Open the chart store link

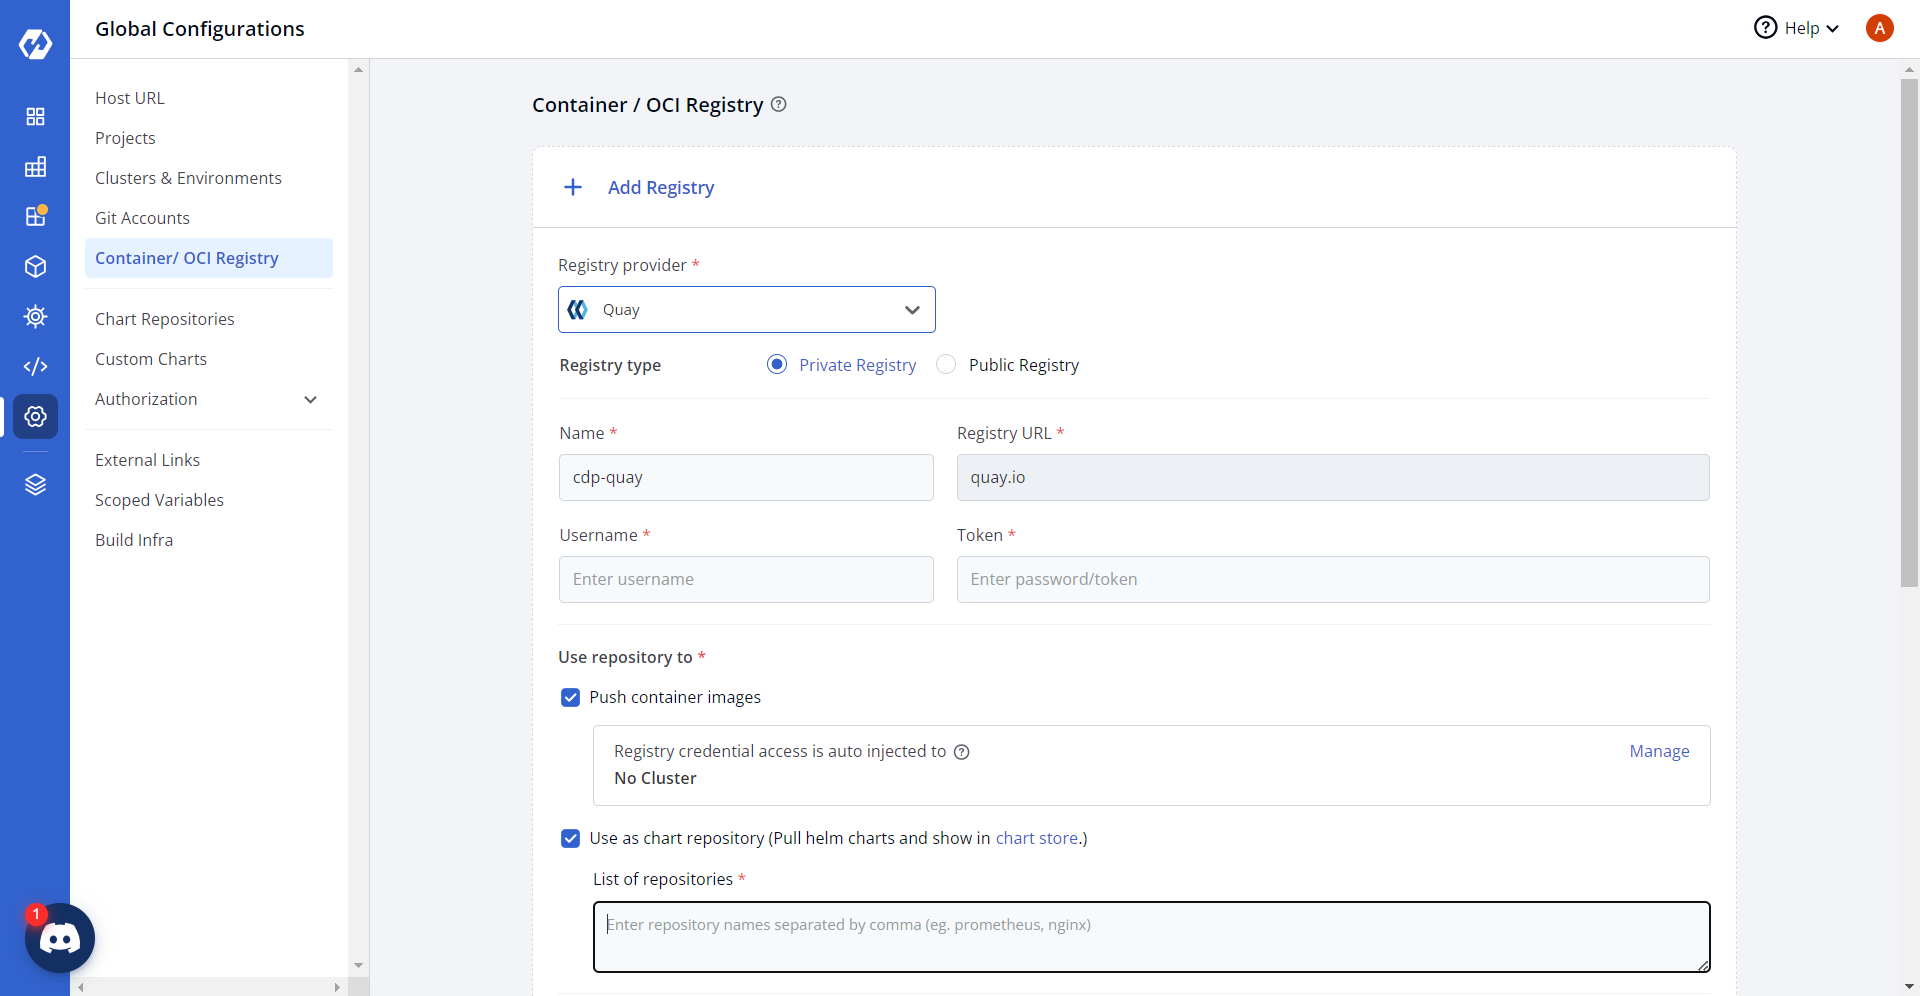1036,838
